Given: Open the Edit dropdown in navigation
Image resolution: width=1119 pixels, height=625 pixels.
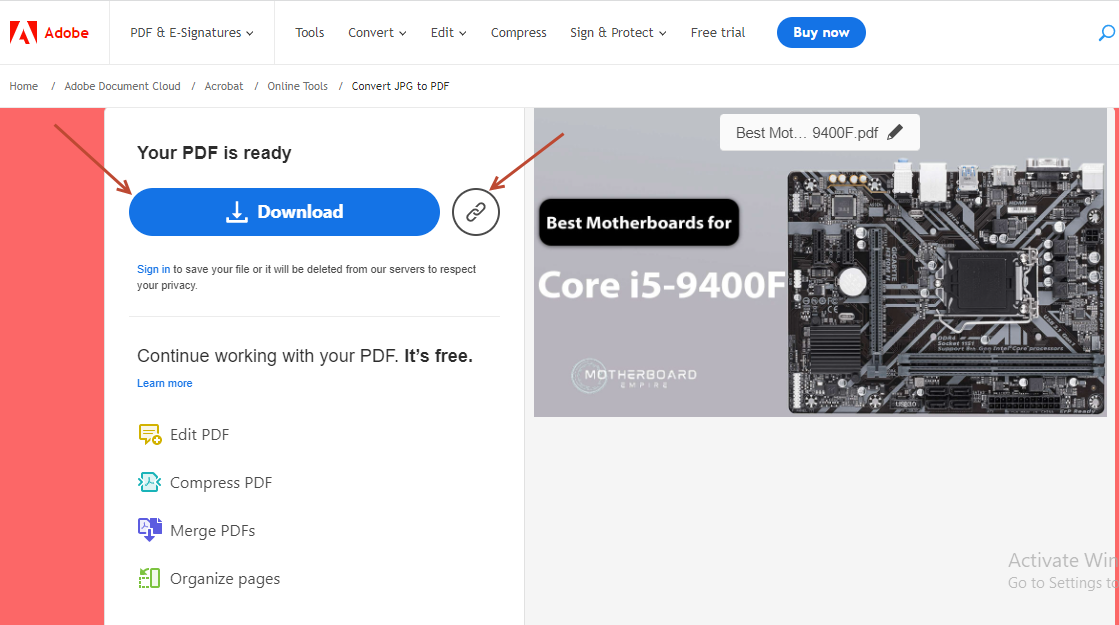Looking at the screenshot, I should click(x=448, y=33).
